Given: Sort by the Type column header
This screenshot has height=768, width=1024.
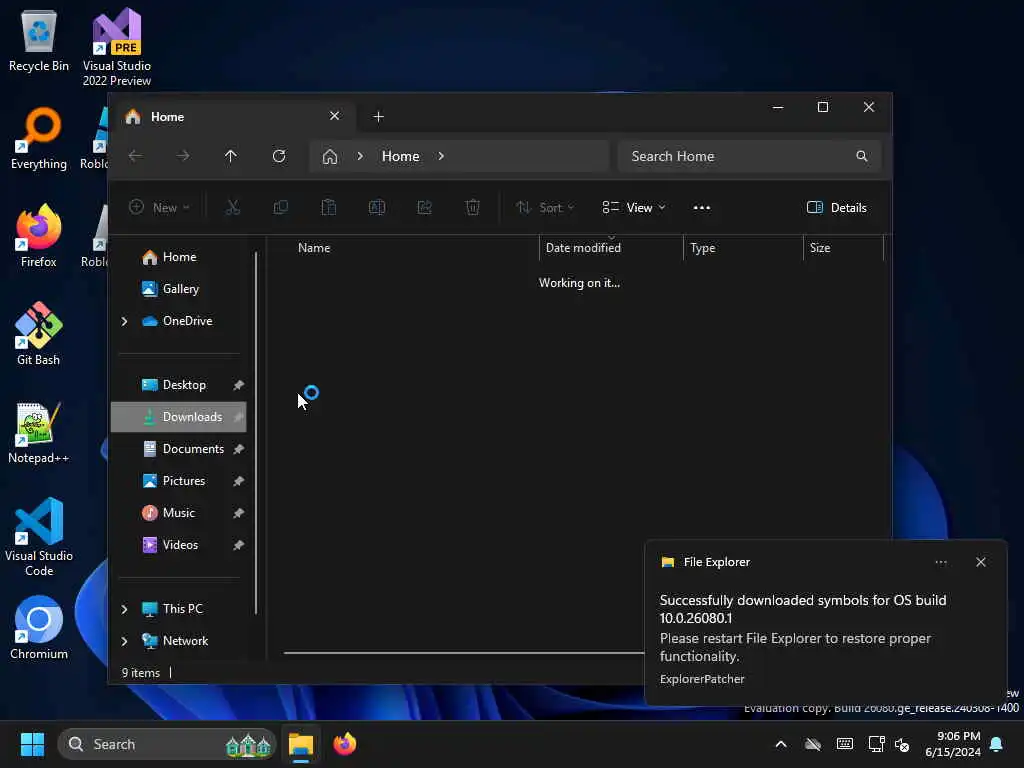Looking at the screenshot, I should [x=743, y=248].
